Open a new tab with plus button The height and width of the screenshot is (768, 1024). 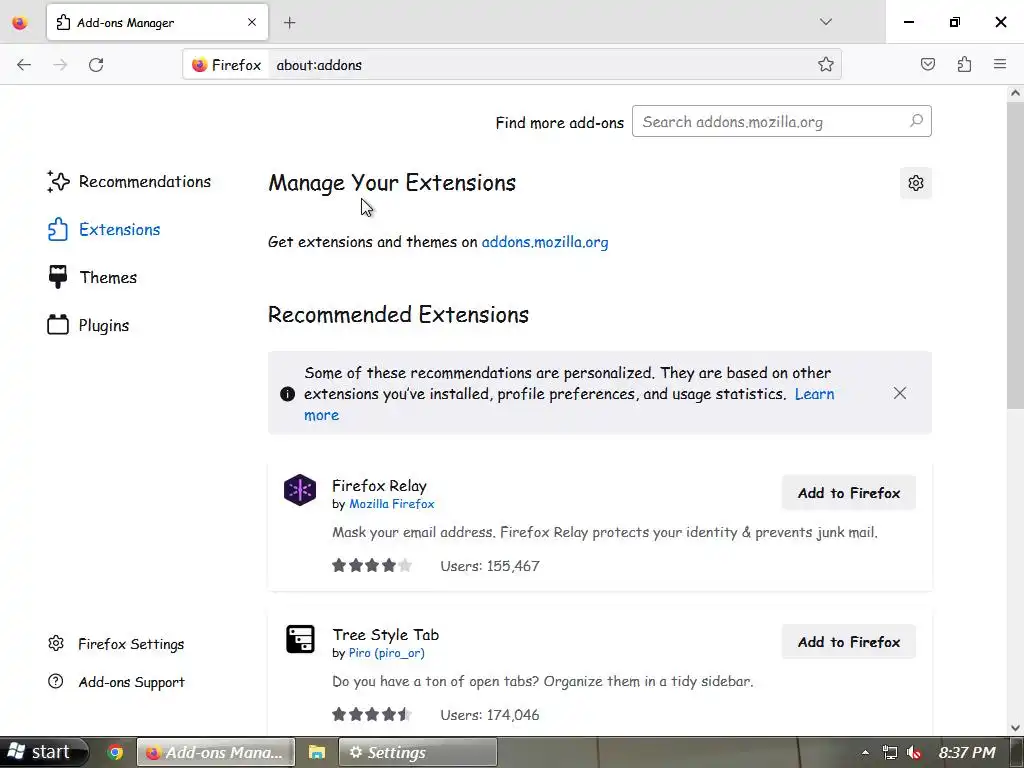click(x=289, y=23)
